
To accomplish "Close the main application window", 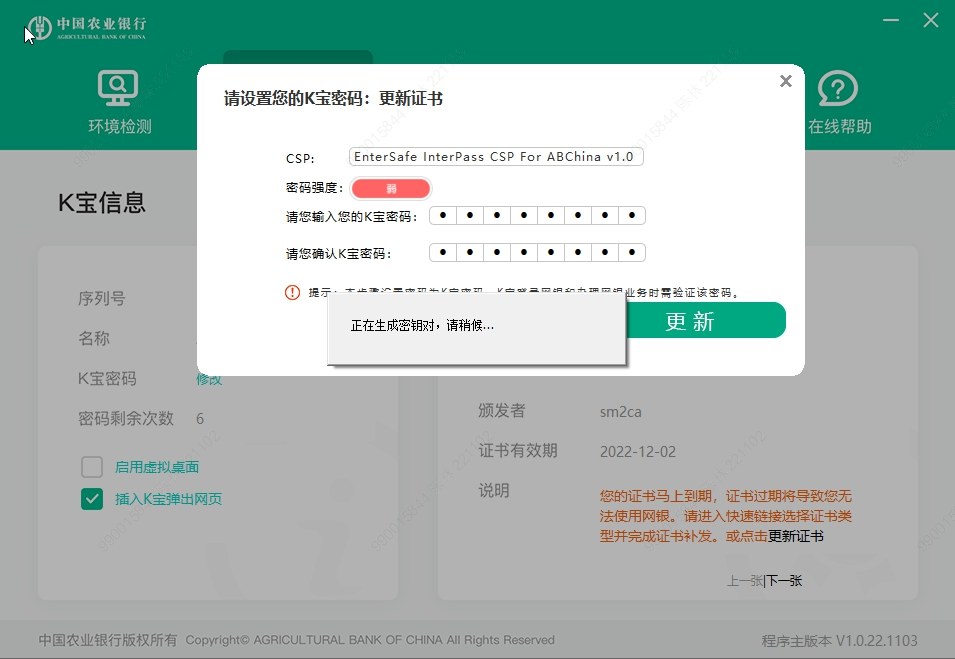I will pos(931,20).
